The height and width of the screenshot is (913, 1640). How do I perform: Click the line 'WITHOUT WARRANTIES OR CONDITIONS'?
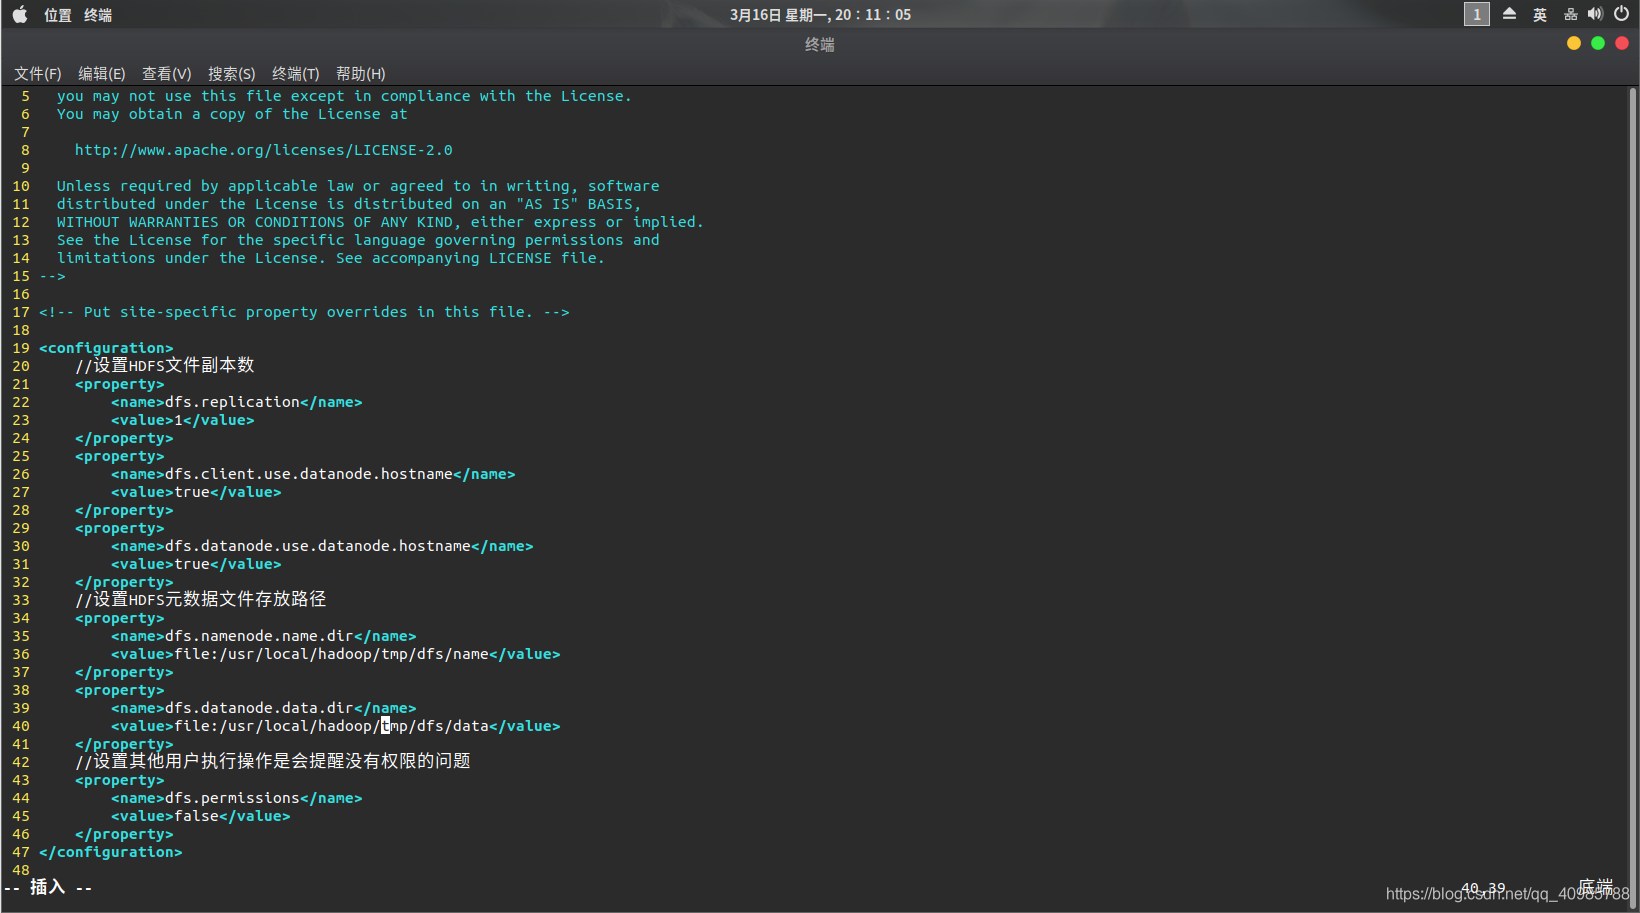pos(380,222)
